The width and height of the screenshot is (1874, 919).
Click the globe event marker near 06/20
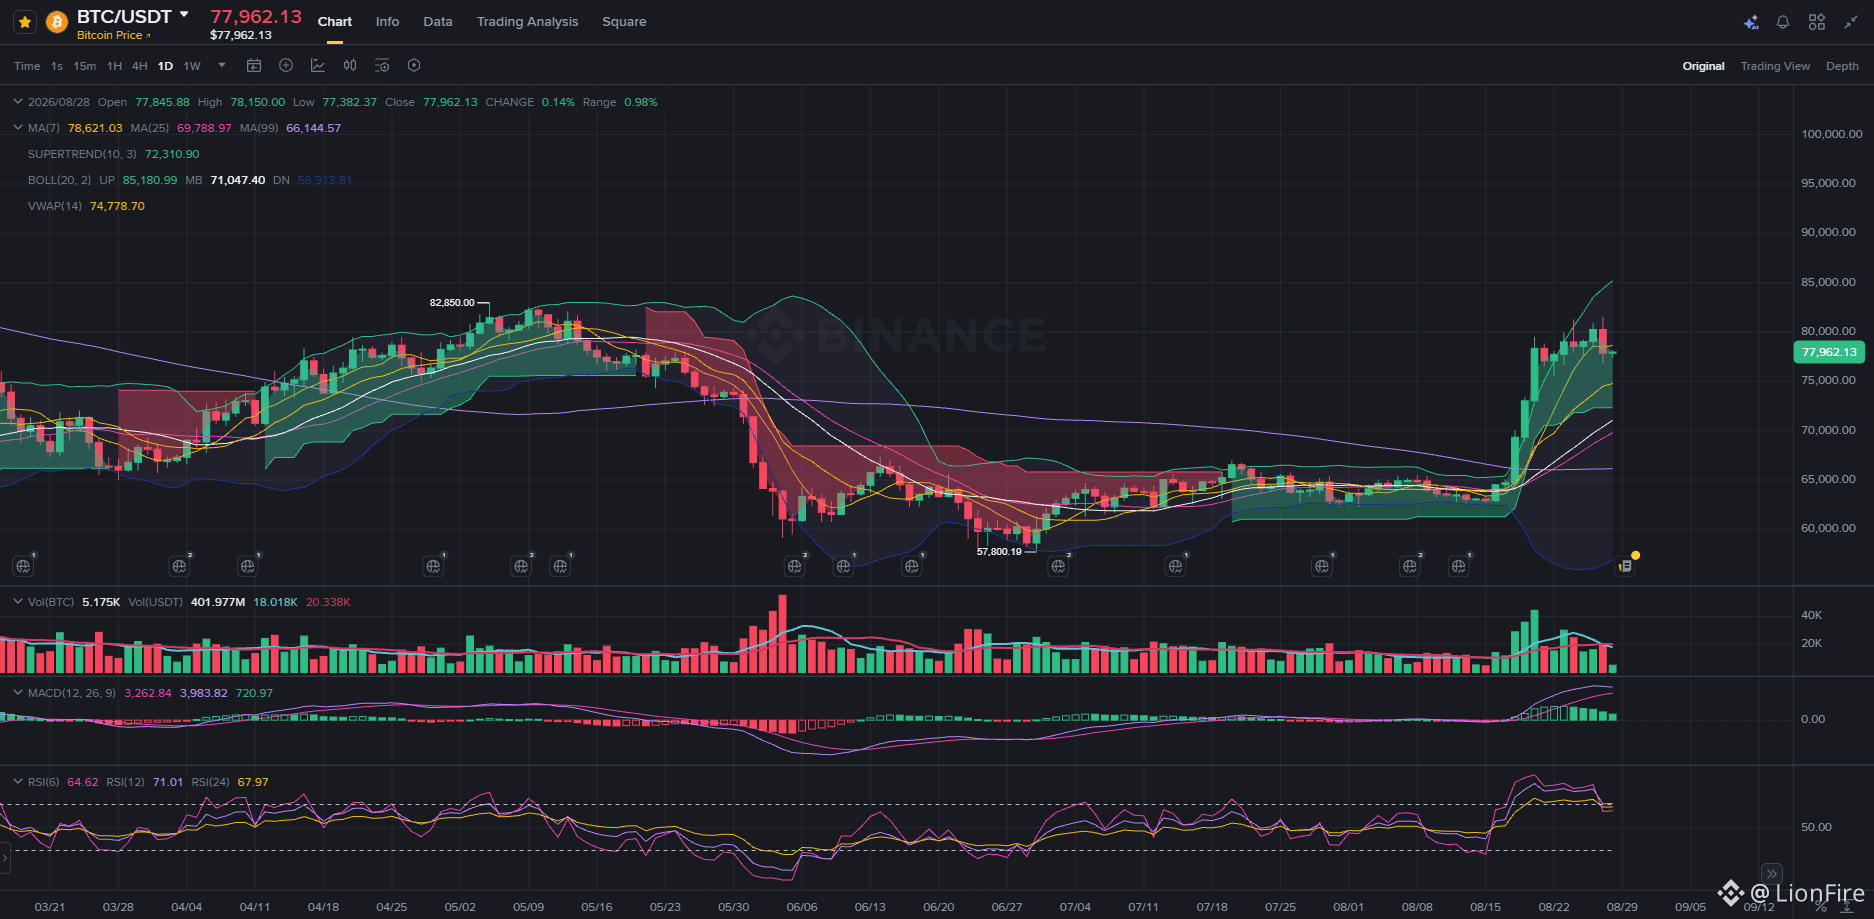(x=912, y=566)
